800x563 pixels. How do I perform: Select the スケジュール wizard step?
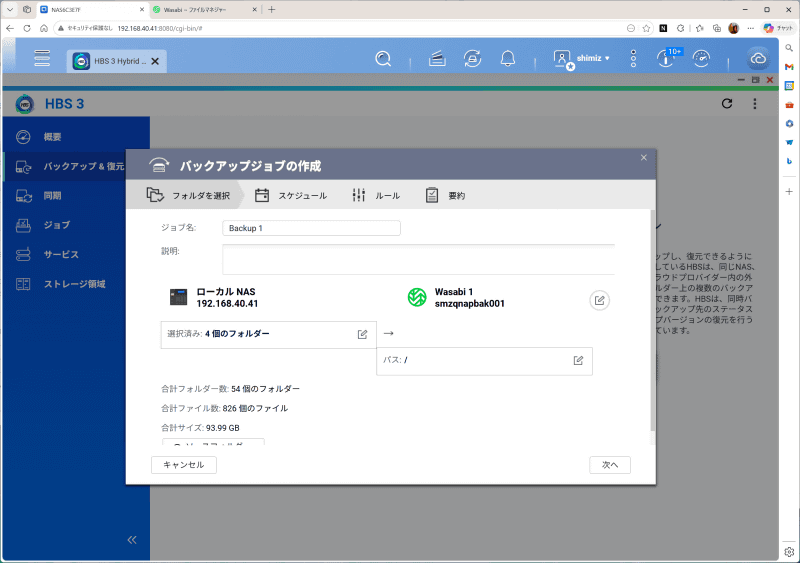pos(291,195)
